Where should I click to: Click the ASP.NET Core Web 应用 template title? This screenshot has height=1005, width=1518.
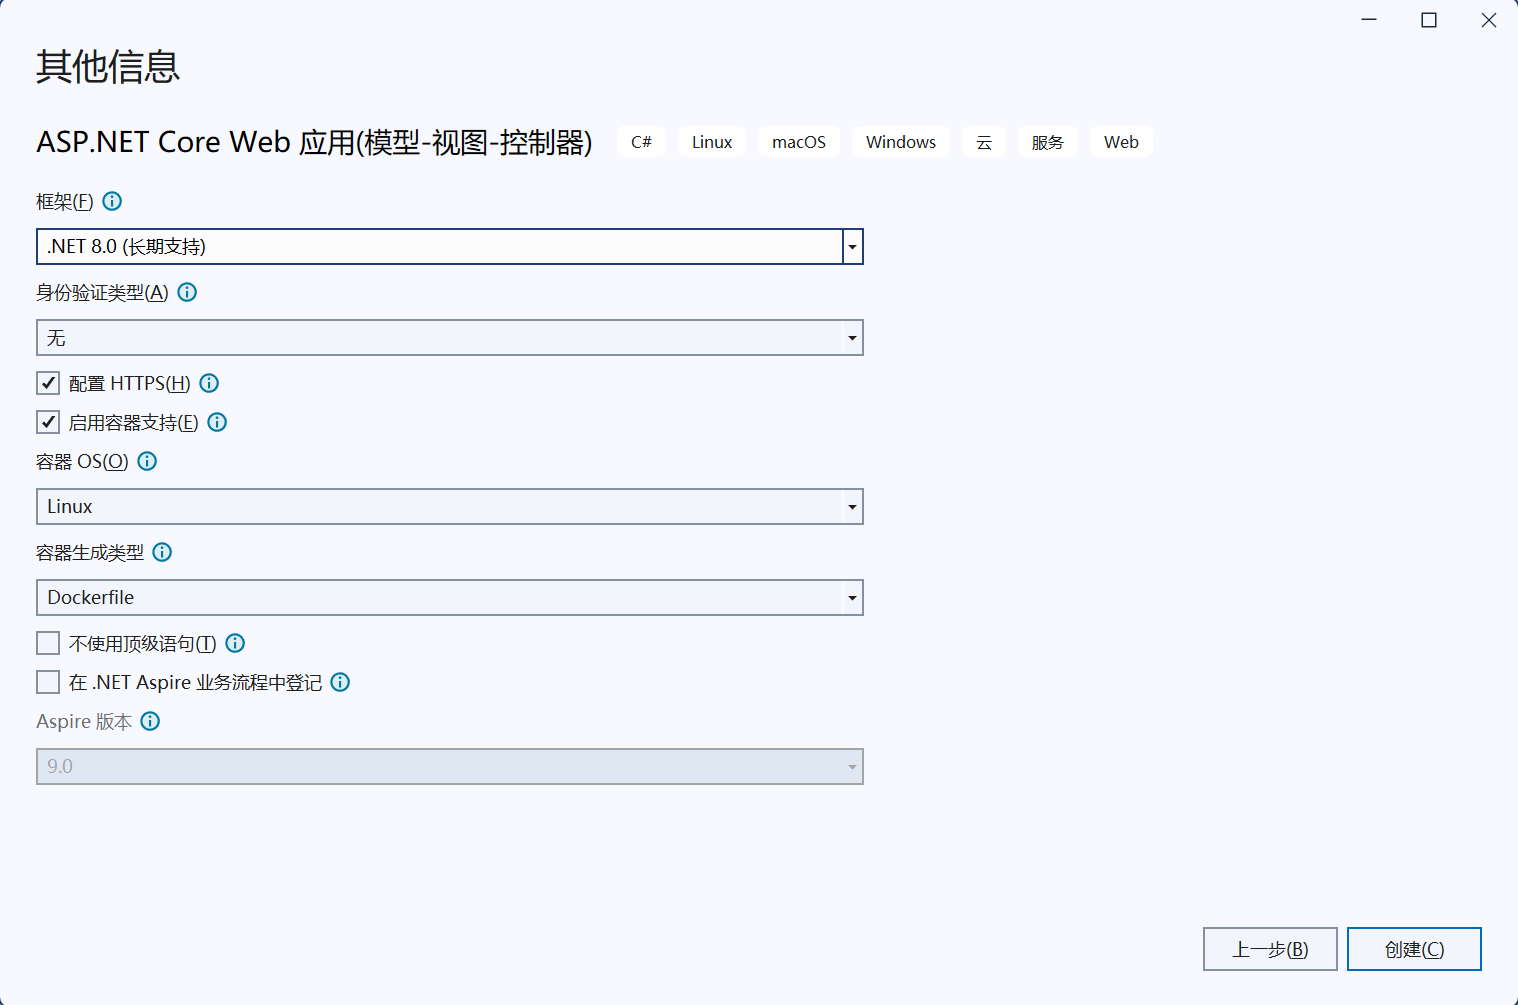tap(314, 142)
